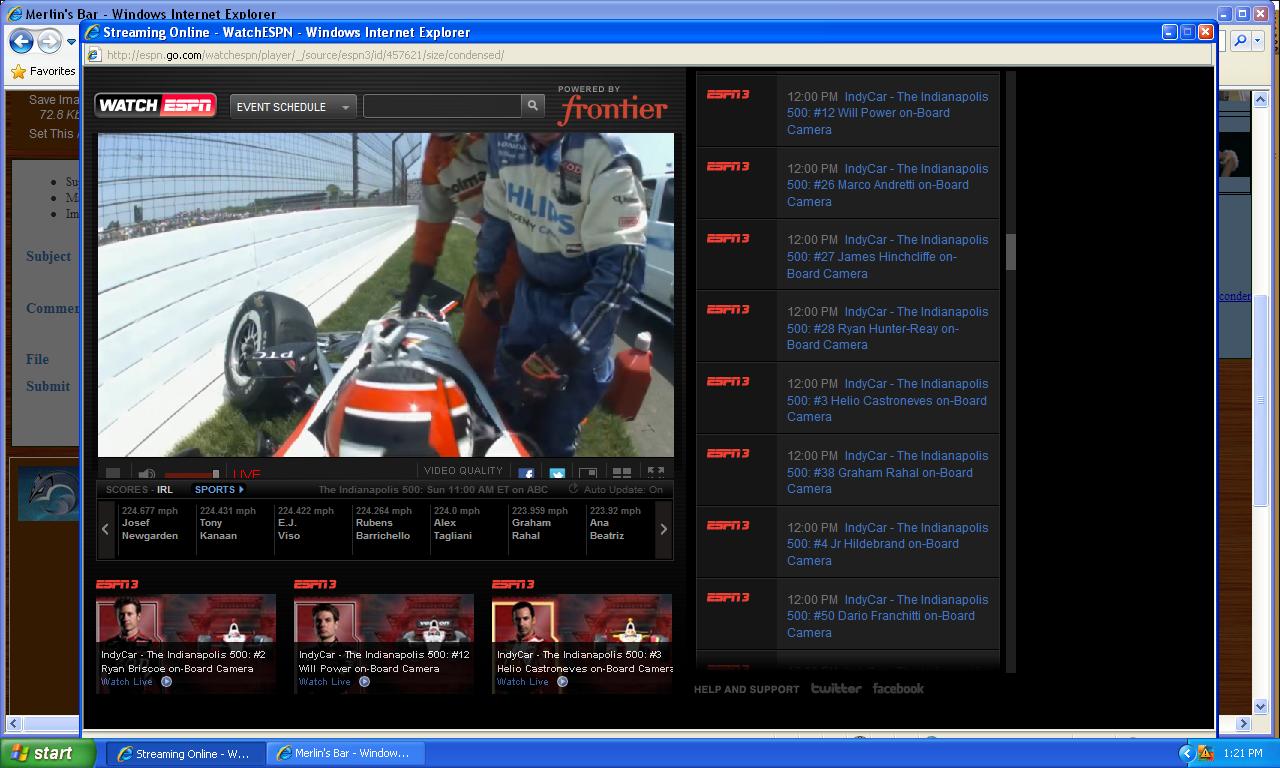Click the Submit label in Merlin's Bar page
The image size is (1280, 768).
[48, 386]
